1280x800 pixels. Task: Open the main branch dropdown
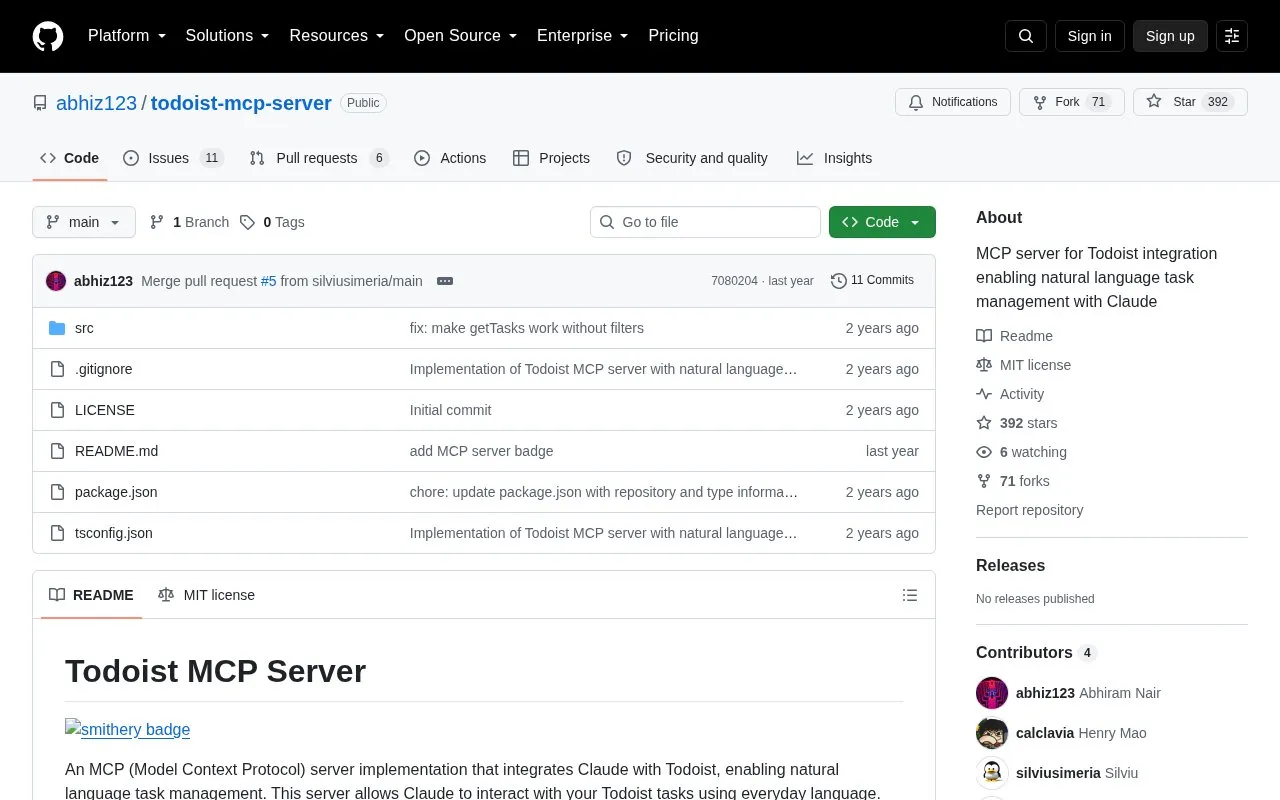click(x=84, y=222)
